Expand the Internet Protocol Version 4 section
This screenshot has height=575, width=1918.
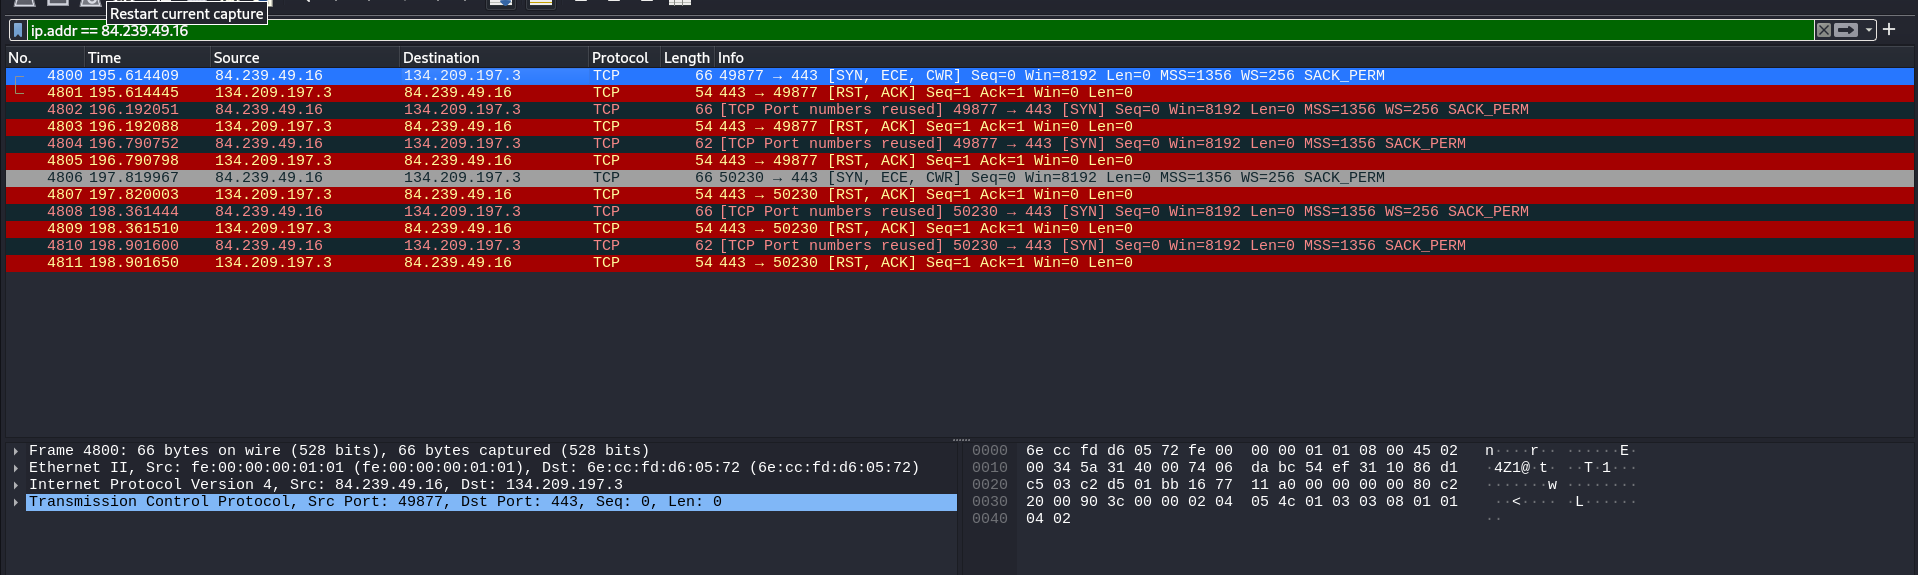click(16, 485)
